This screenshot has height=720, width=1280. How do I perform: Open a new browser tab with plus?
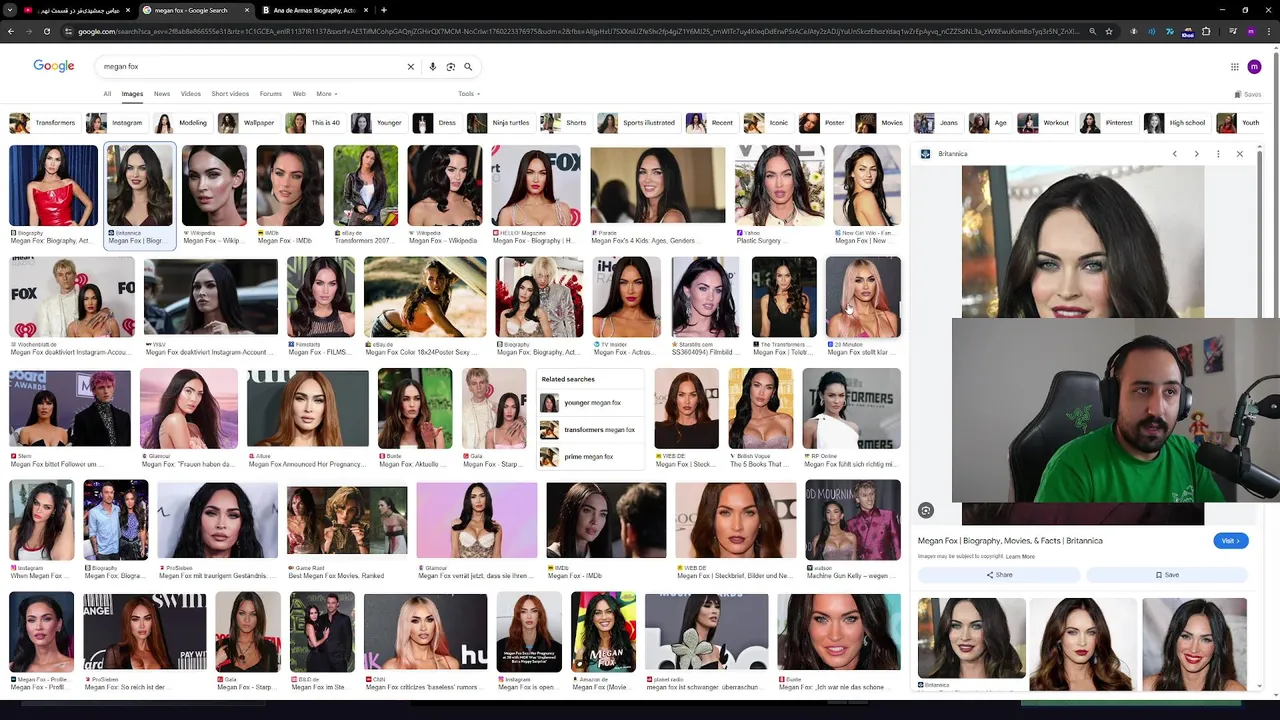(x=384, y=10)
